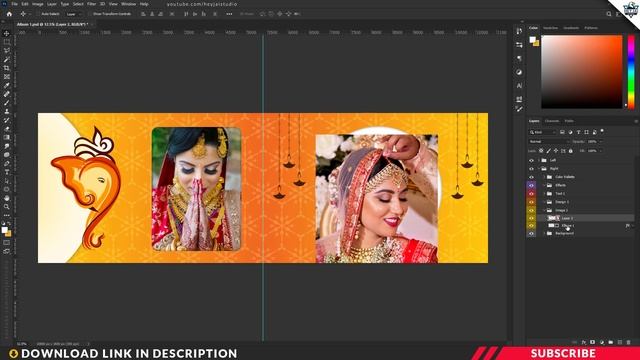Open the Filter menu
The image size is (640, 360).
coord(91,4)
